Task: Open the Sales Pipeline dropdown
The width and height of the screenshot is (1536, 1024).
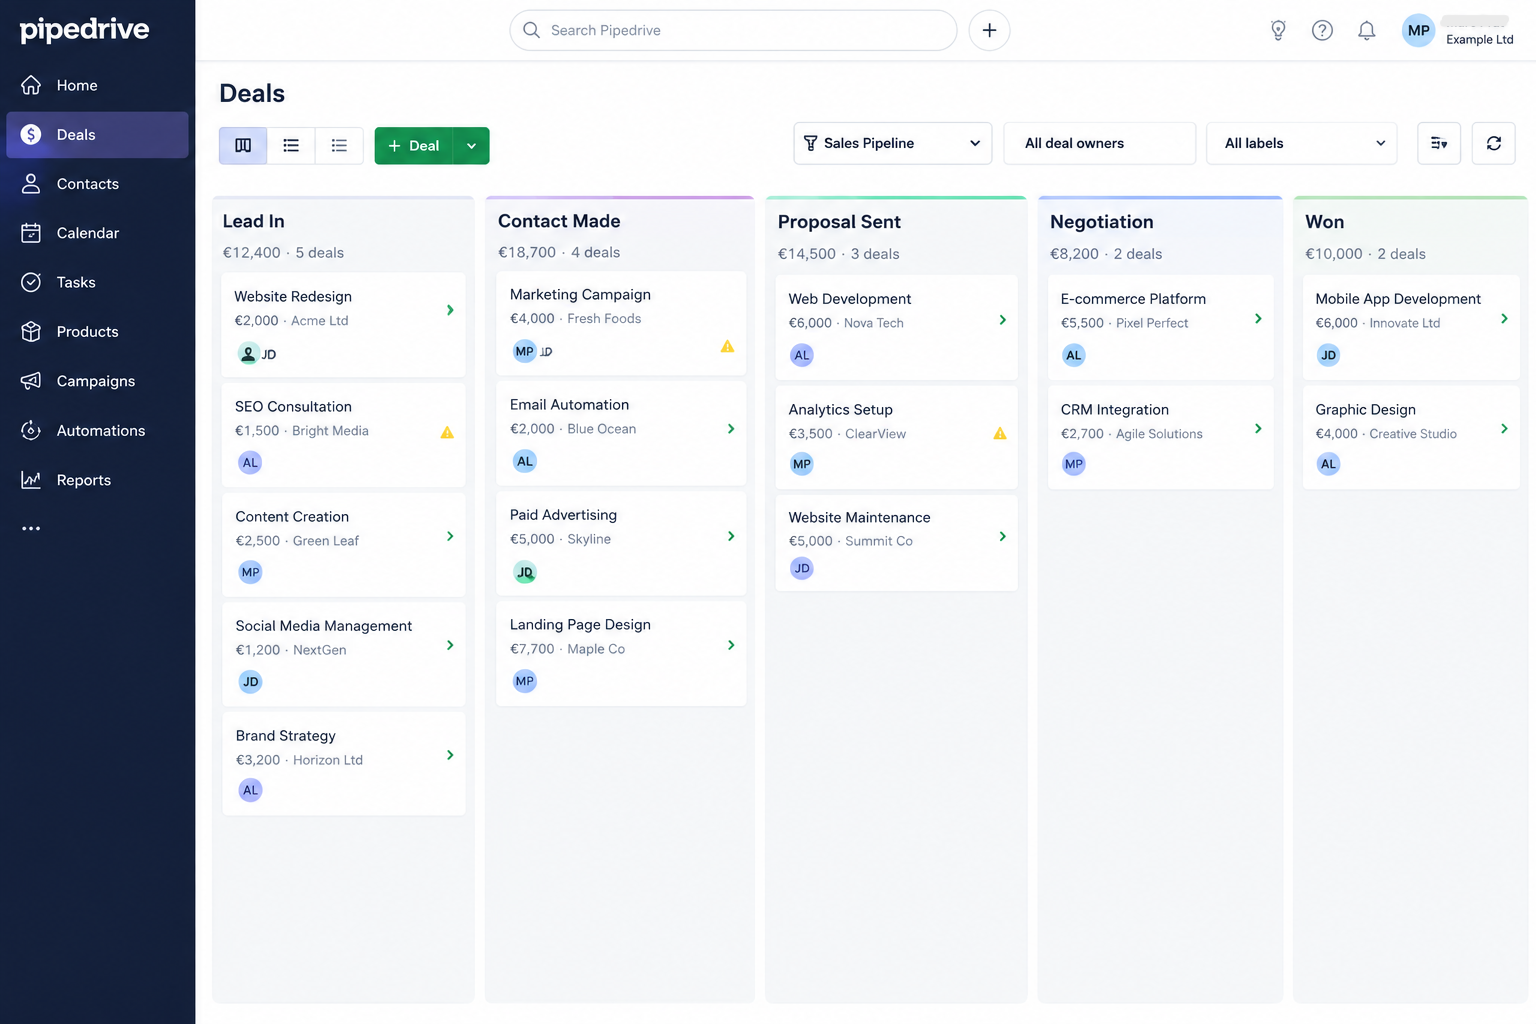Action: (x=893, y=143)
